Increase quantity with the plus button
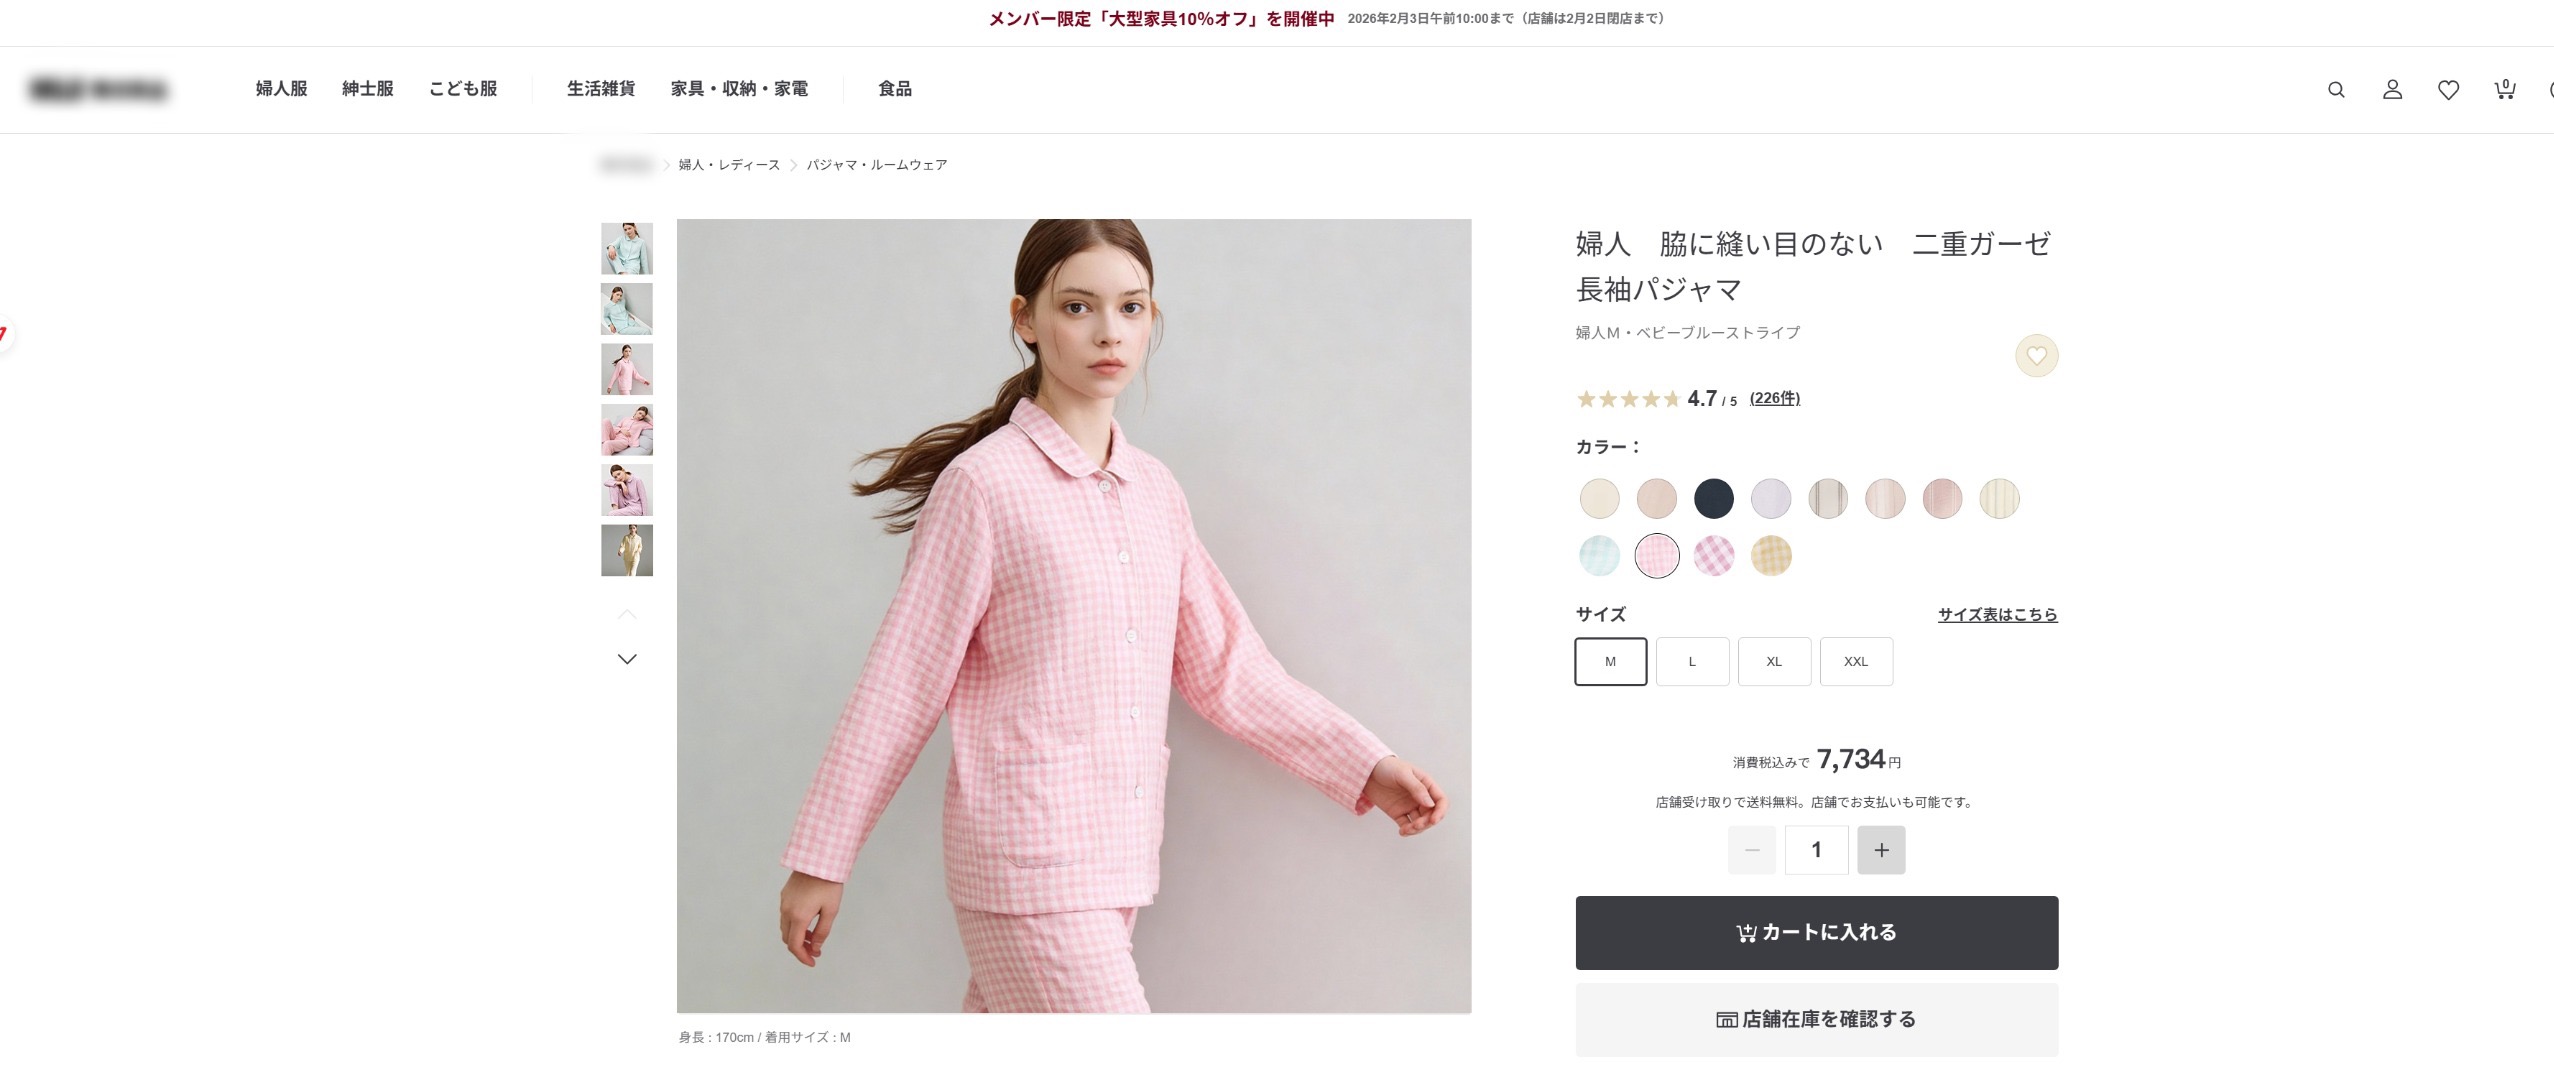 1881,850
